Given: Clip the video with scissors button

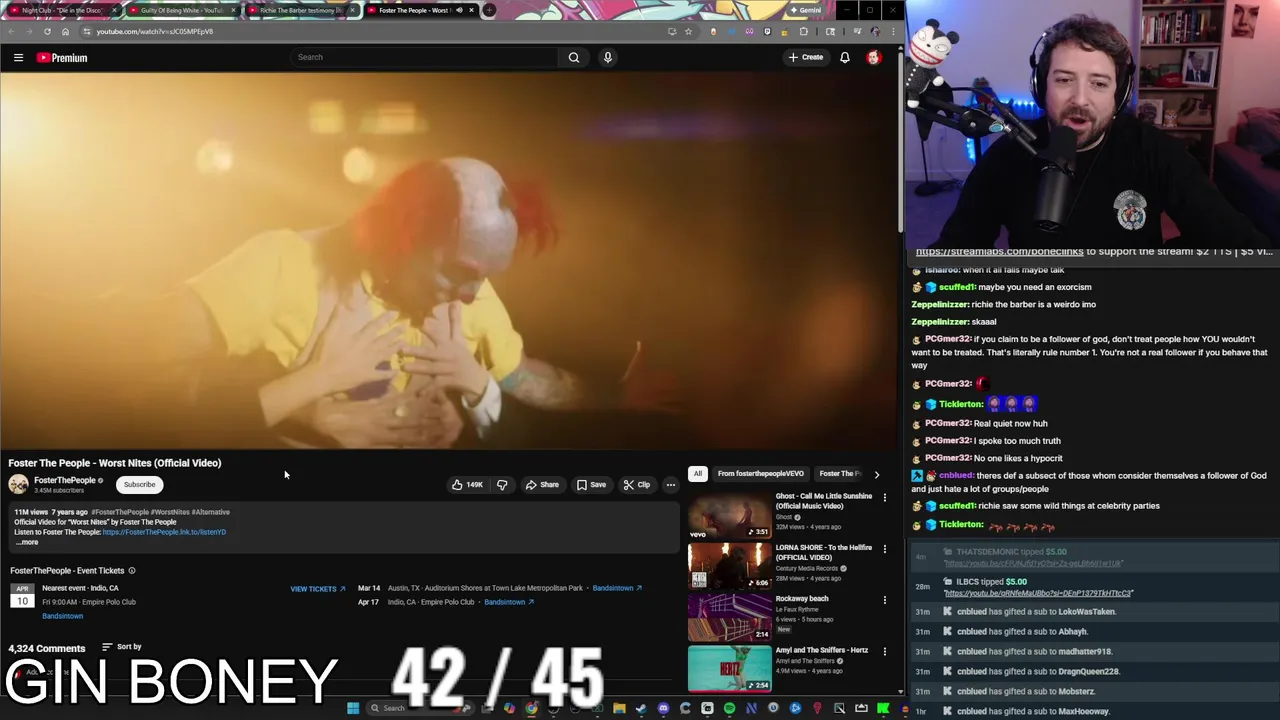Looking at the screenshot, I should point(637,485).
